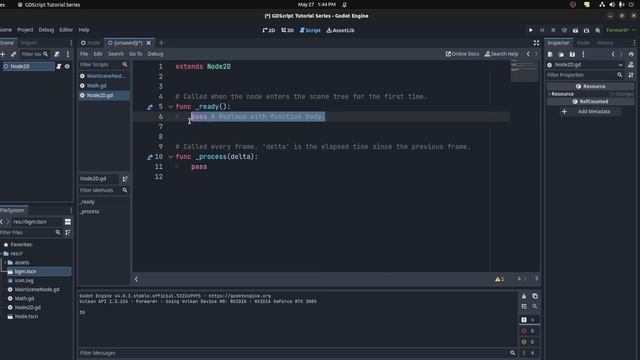Expand the Resource section in Inspector
Viewport: 640px width, 360px height.
click(x=562, y=94)
